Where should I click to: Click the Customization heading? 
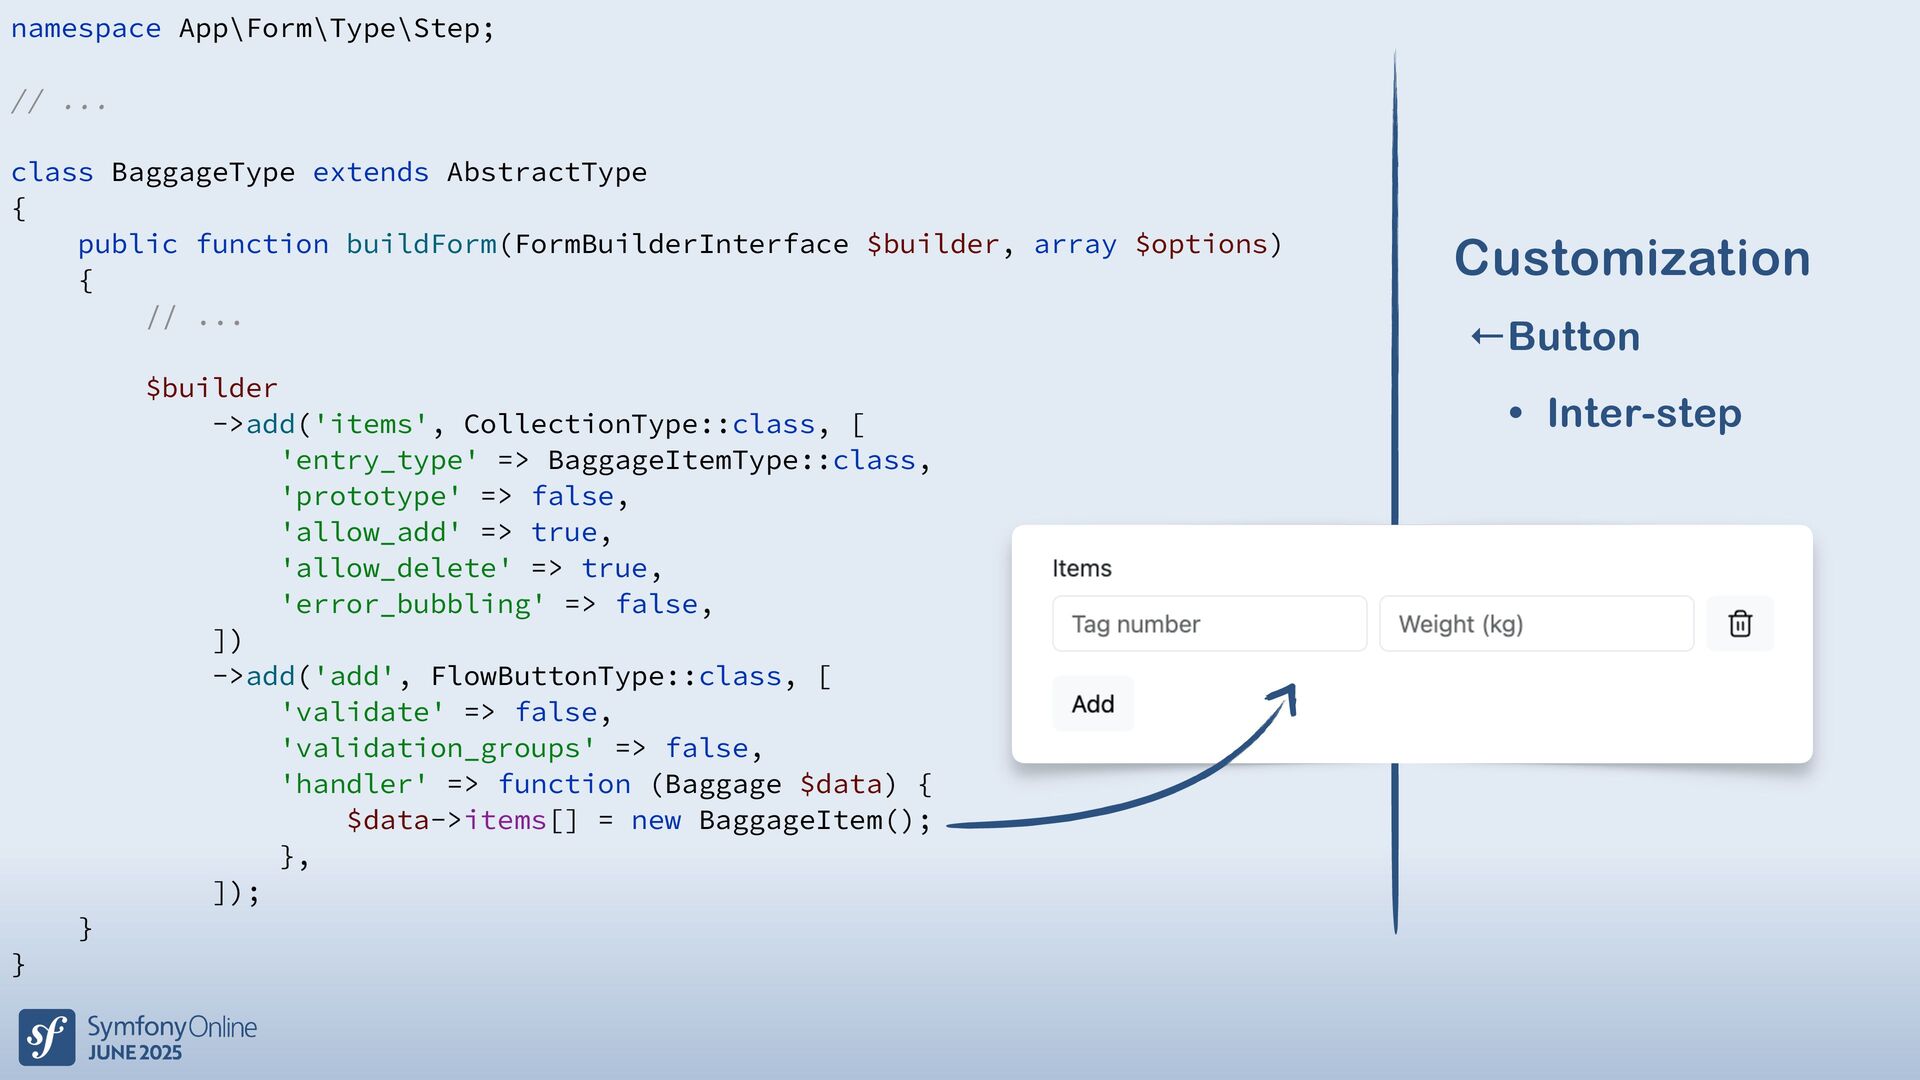click(x=1632, y=258)
